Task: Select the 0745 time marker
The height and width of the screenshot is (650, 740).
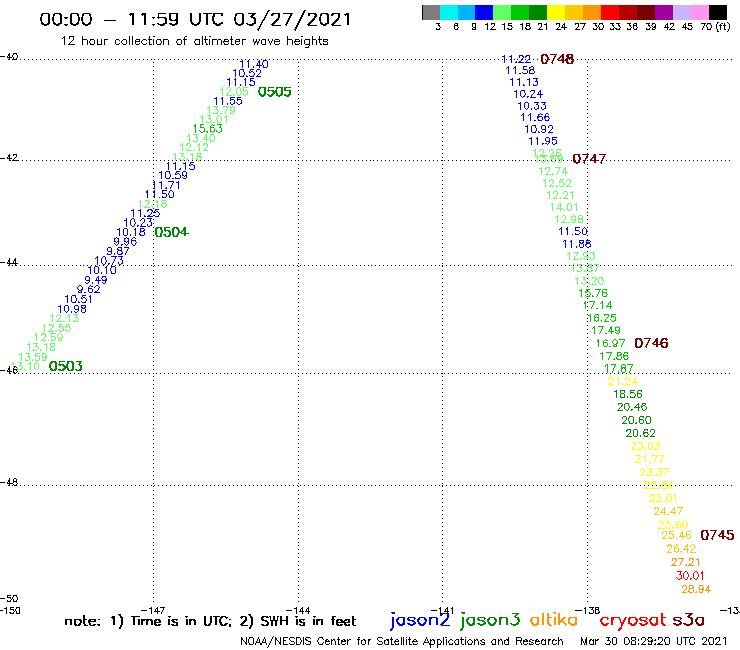Action: [717, 535]
